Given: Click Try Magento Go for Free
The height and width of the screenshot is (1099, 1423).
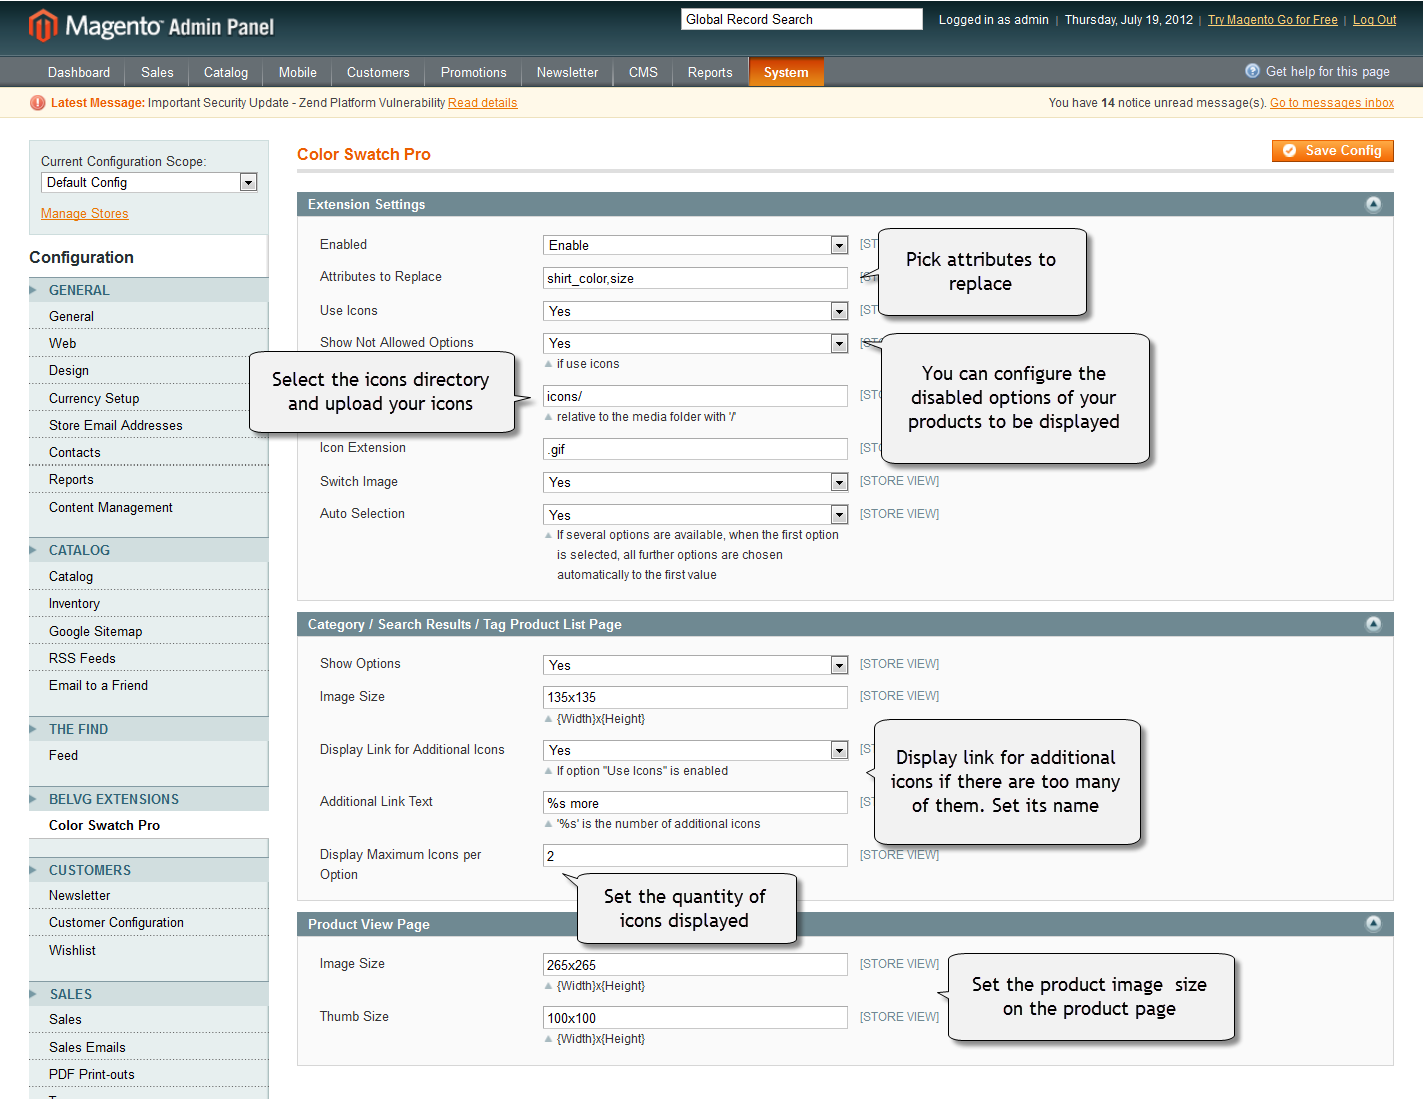Looking at the screenshot, I should pyautogui.click(x=1272, y=20).
